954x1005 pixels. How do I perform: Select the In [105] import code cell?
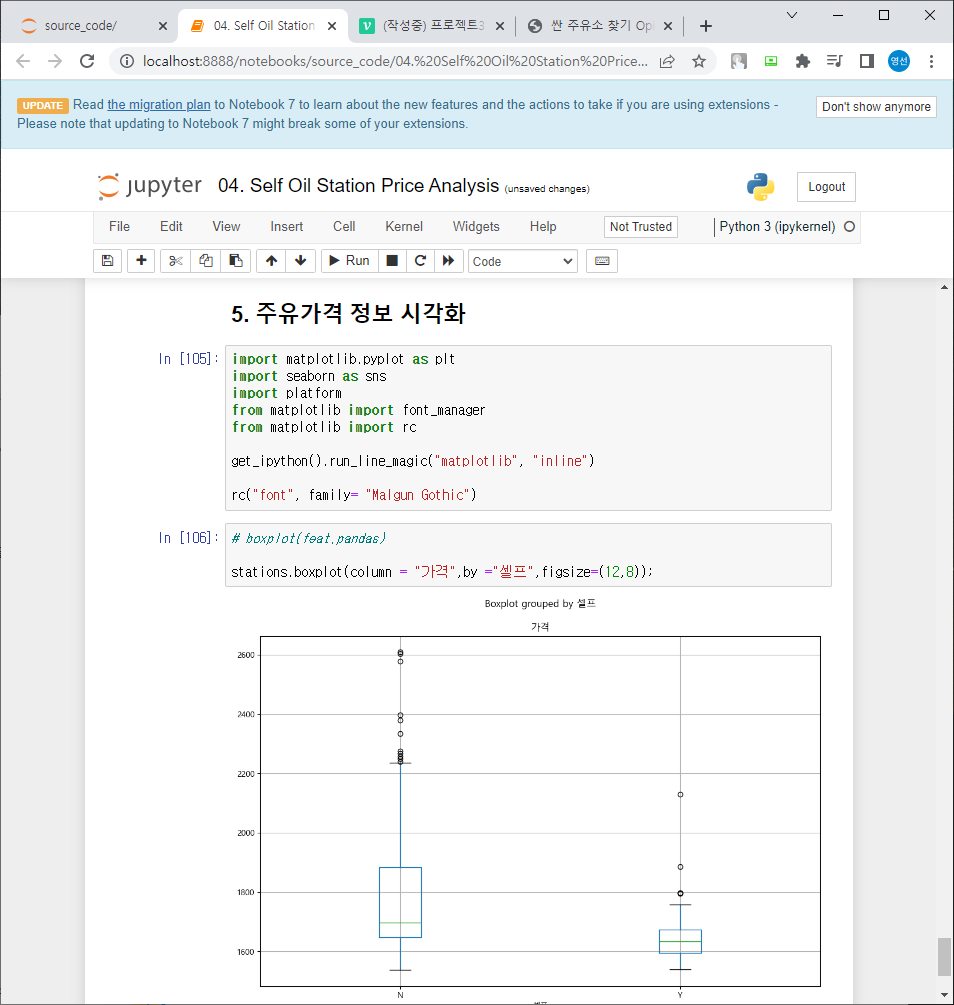coord(528,428)
